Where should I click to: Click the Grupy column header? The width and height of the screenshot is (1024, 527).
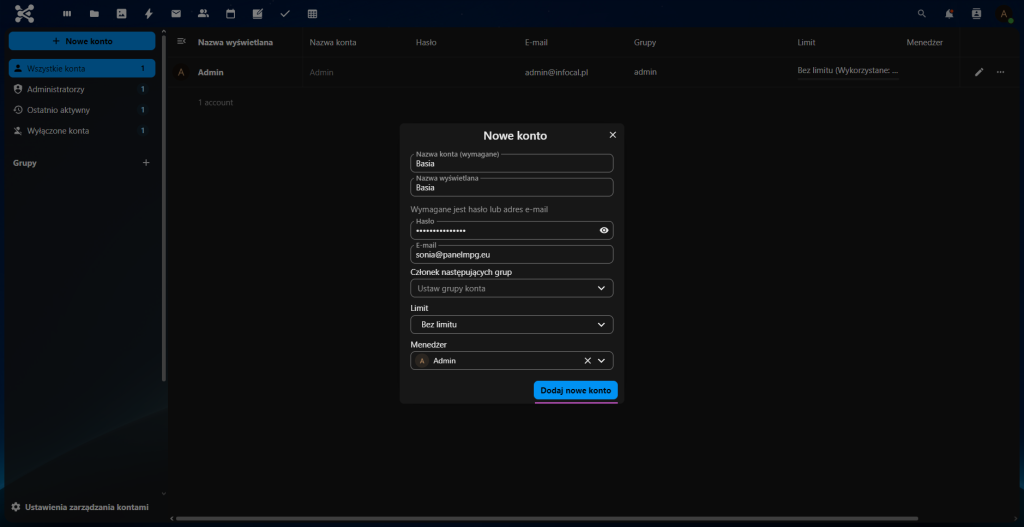[x=645, y=42]
